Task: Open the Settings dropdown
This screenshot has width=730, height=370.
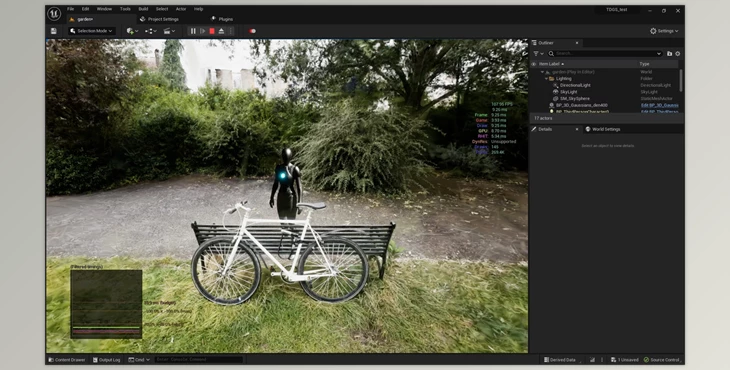Action: click(664, 31)
